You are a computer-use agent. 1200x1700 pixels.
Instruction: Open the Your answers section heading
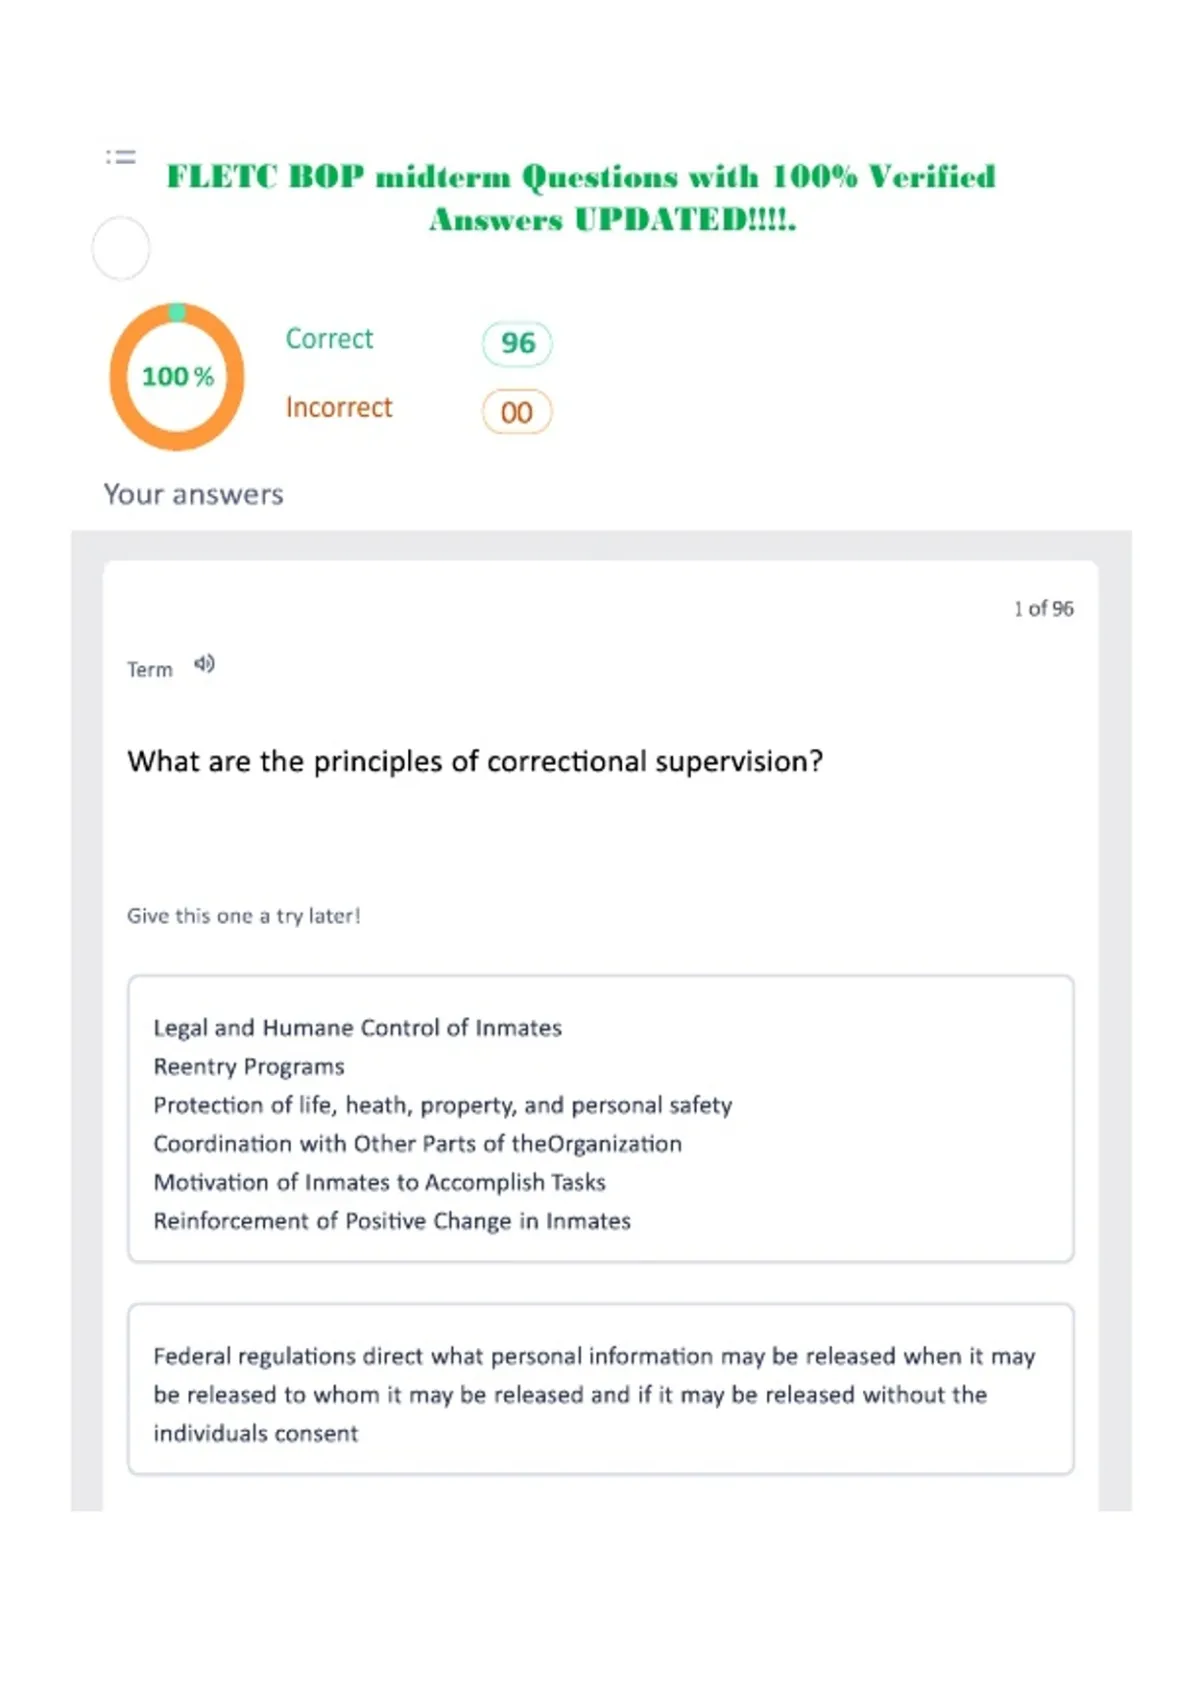pyautogui.click(x=194, y=494)
